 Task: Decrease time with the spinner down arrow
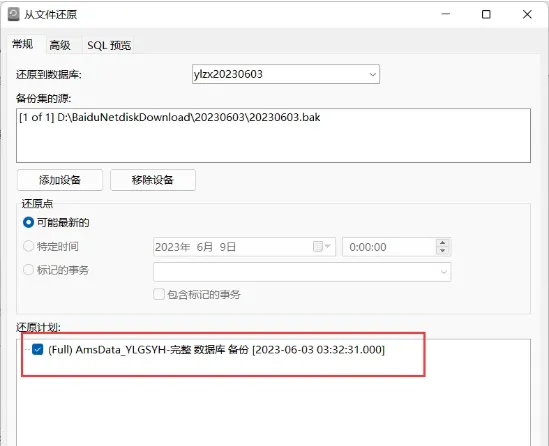(x=443, y=251)
